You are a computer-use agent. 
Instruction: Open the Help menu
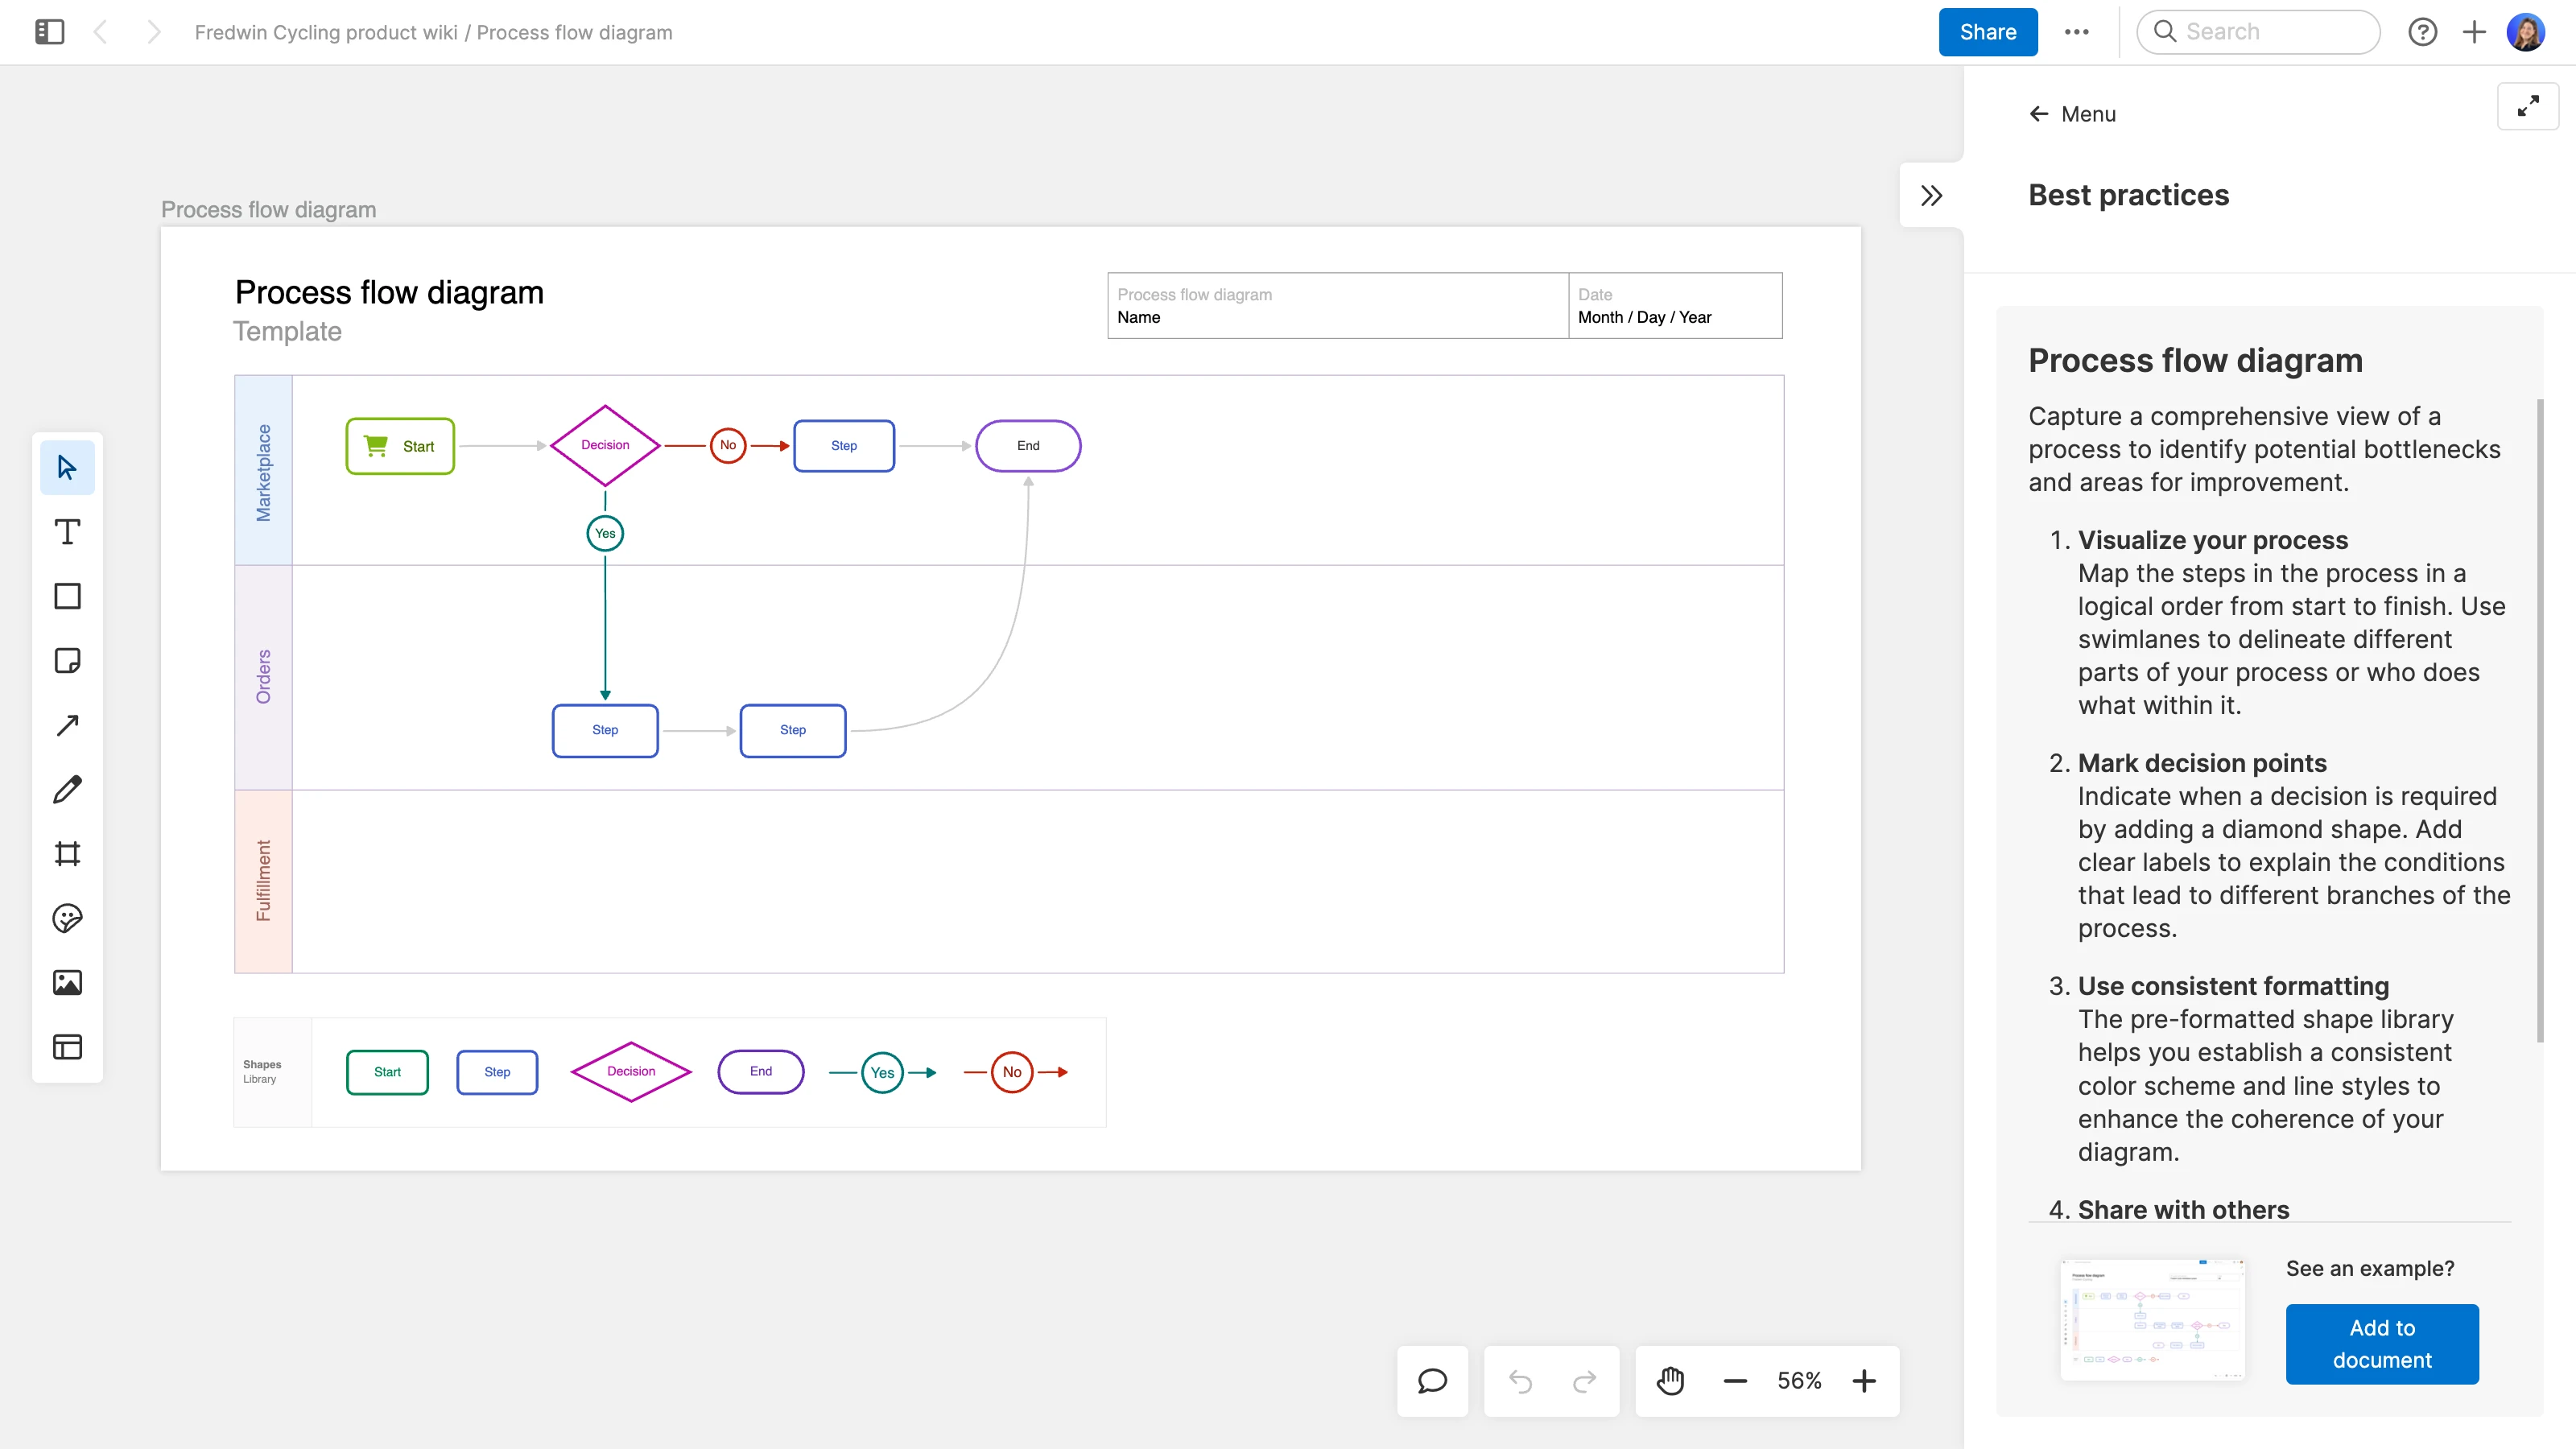[2423, 31]
